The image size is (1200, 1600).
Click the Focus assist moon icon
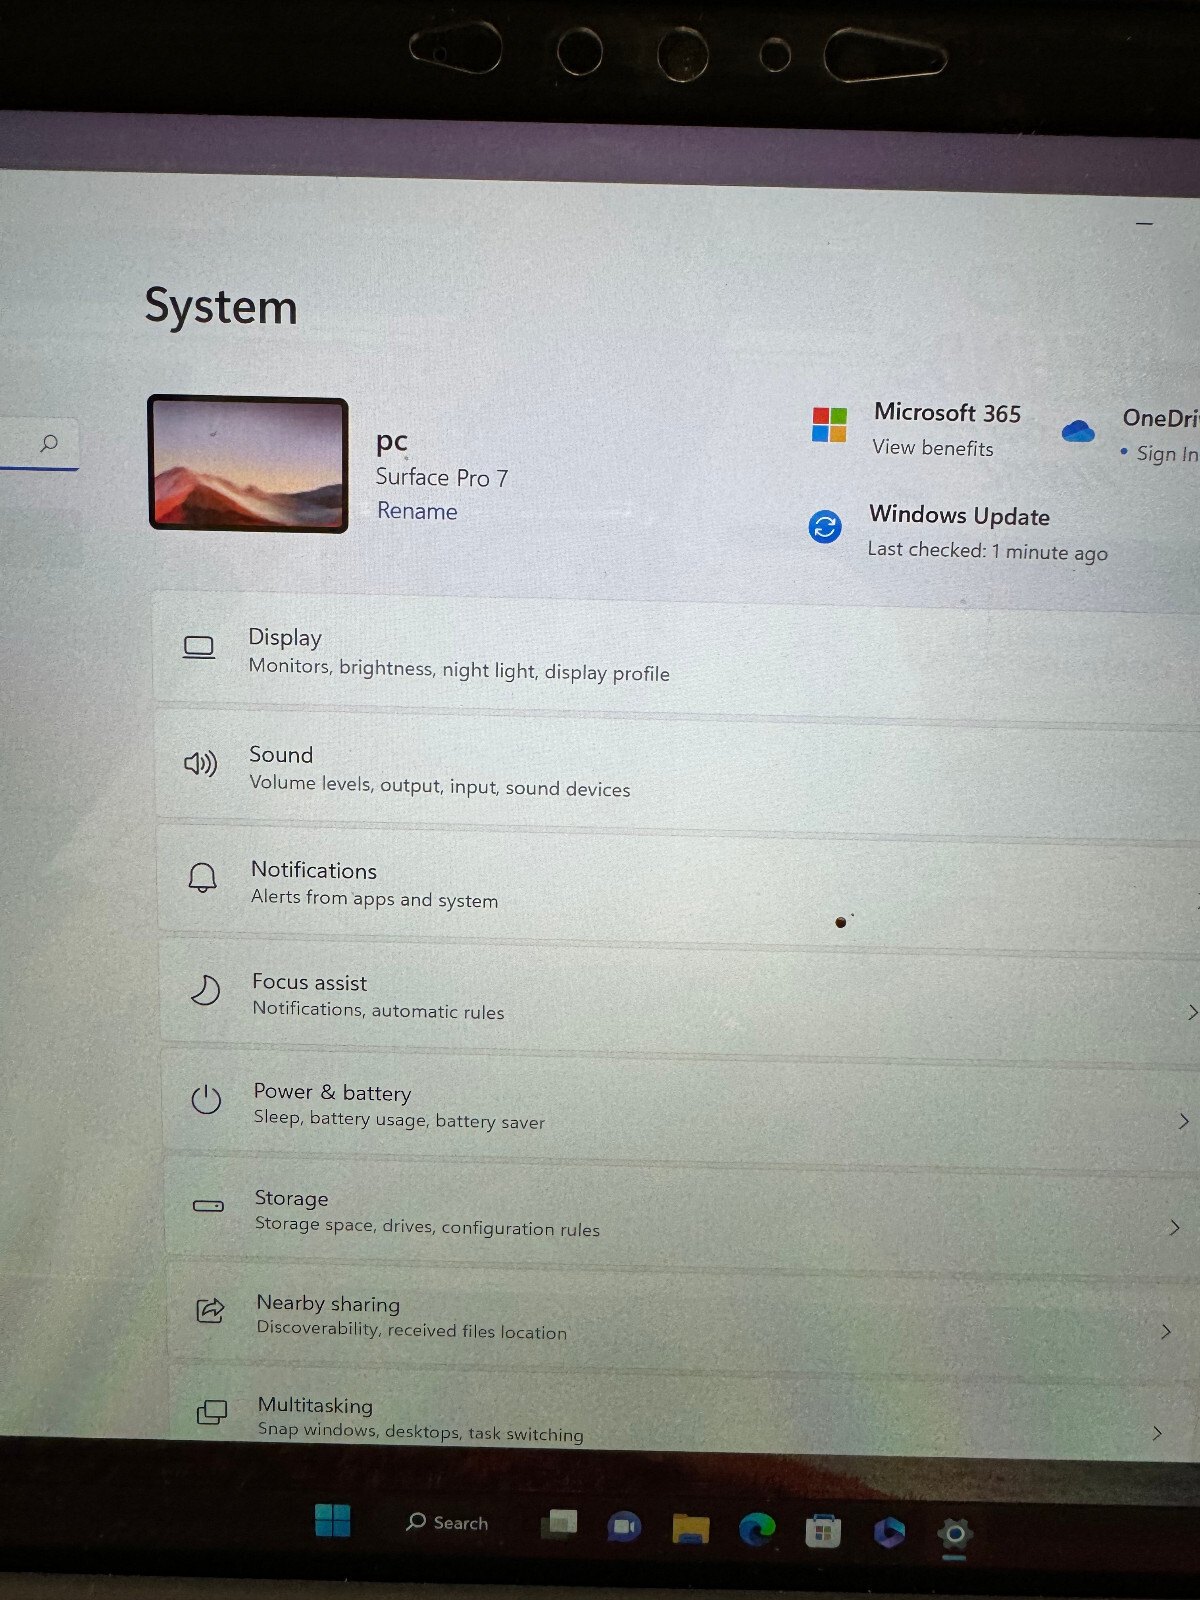point(205,990)
